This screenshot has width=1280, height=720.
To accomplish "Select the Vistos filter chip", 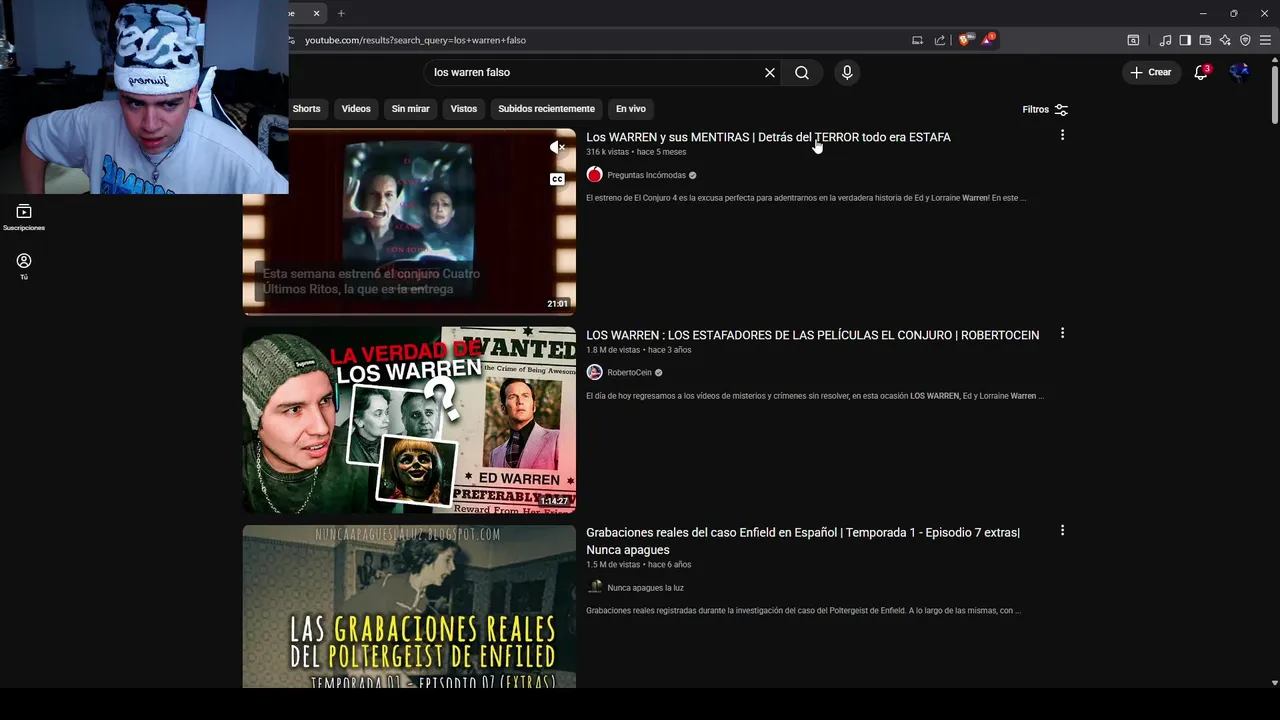I will [464, 109].
